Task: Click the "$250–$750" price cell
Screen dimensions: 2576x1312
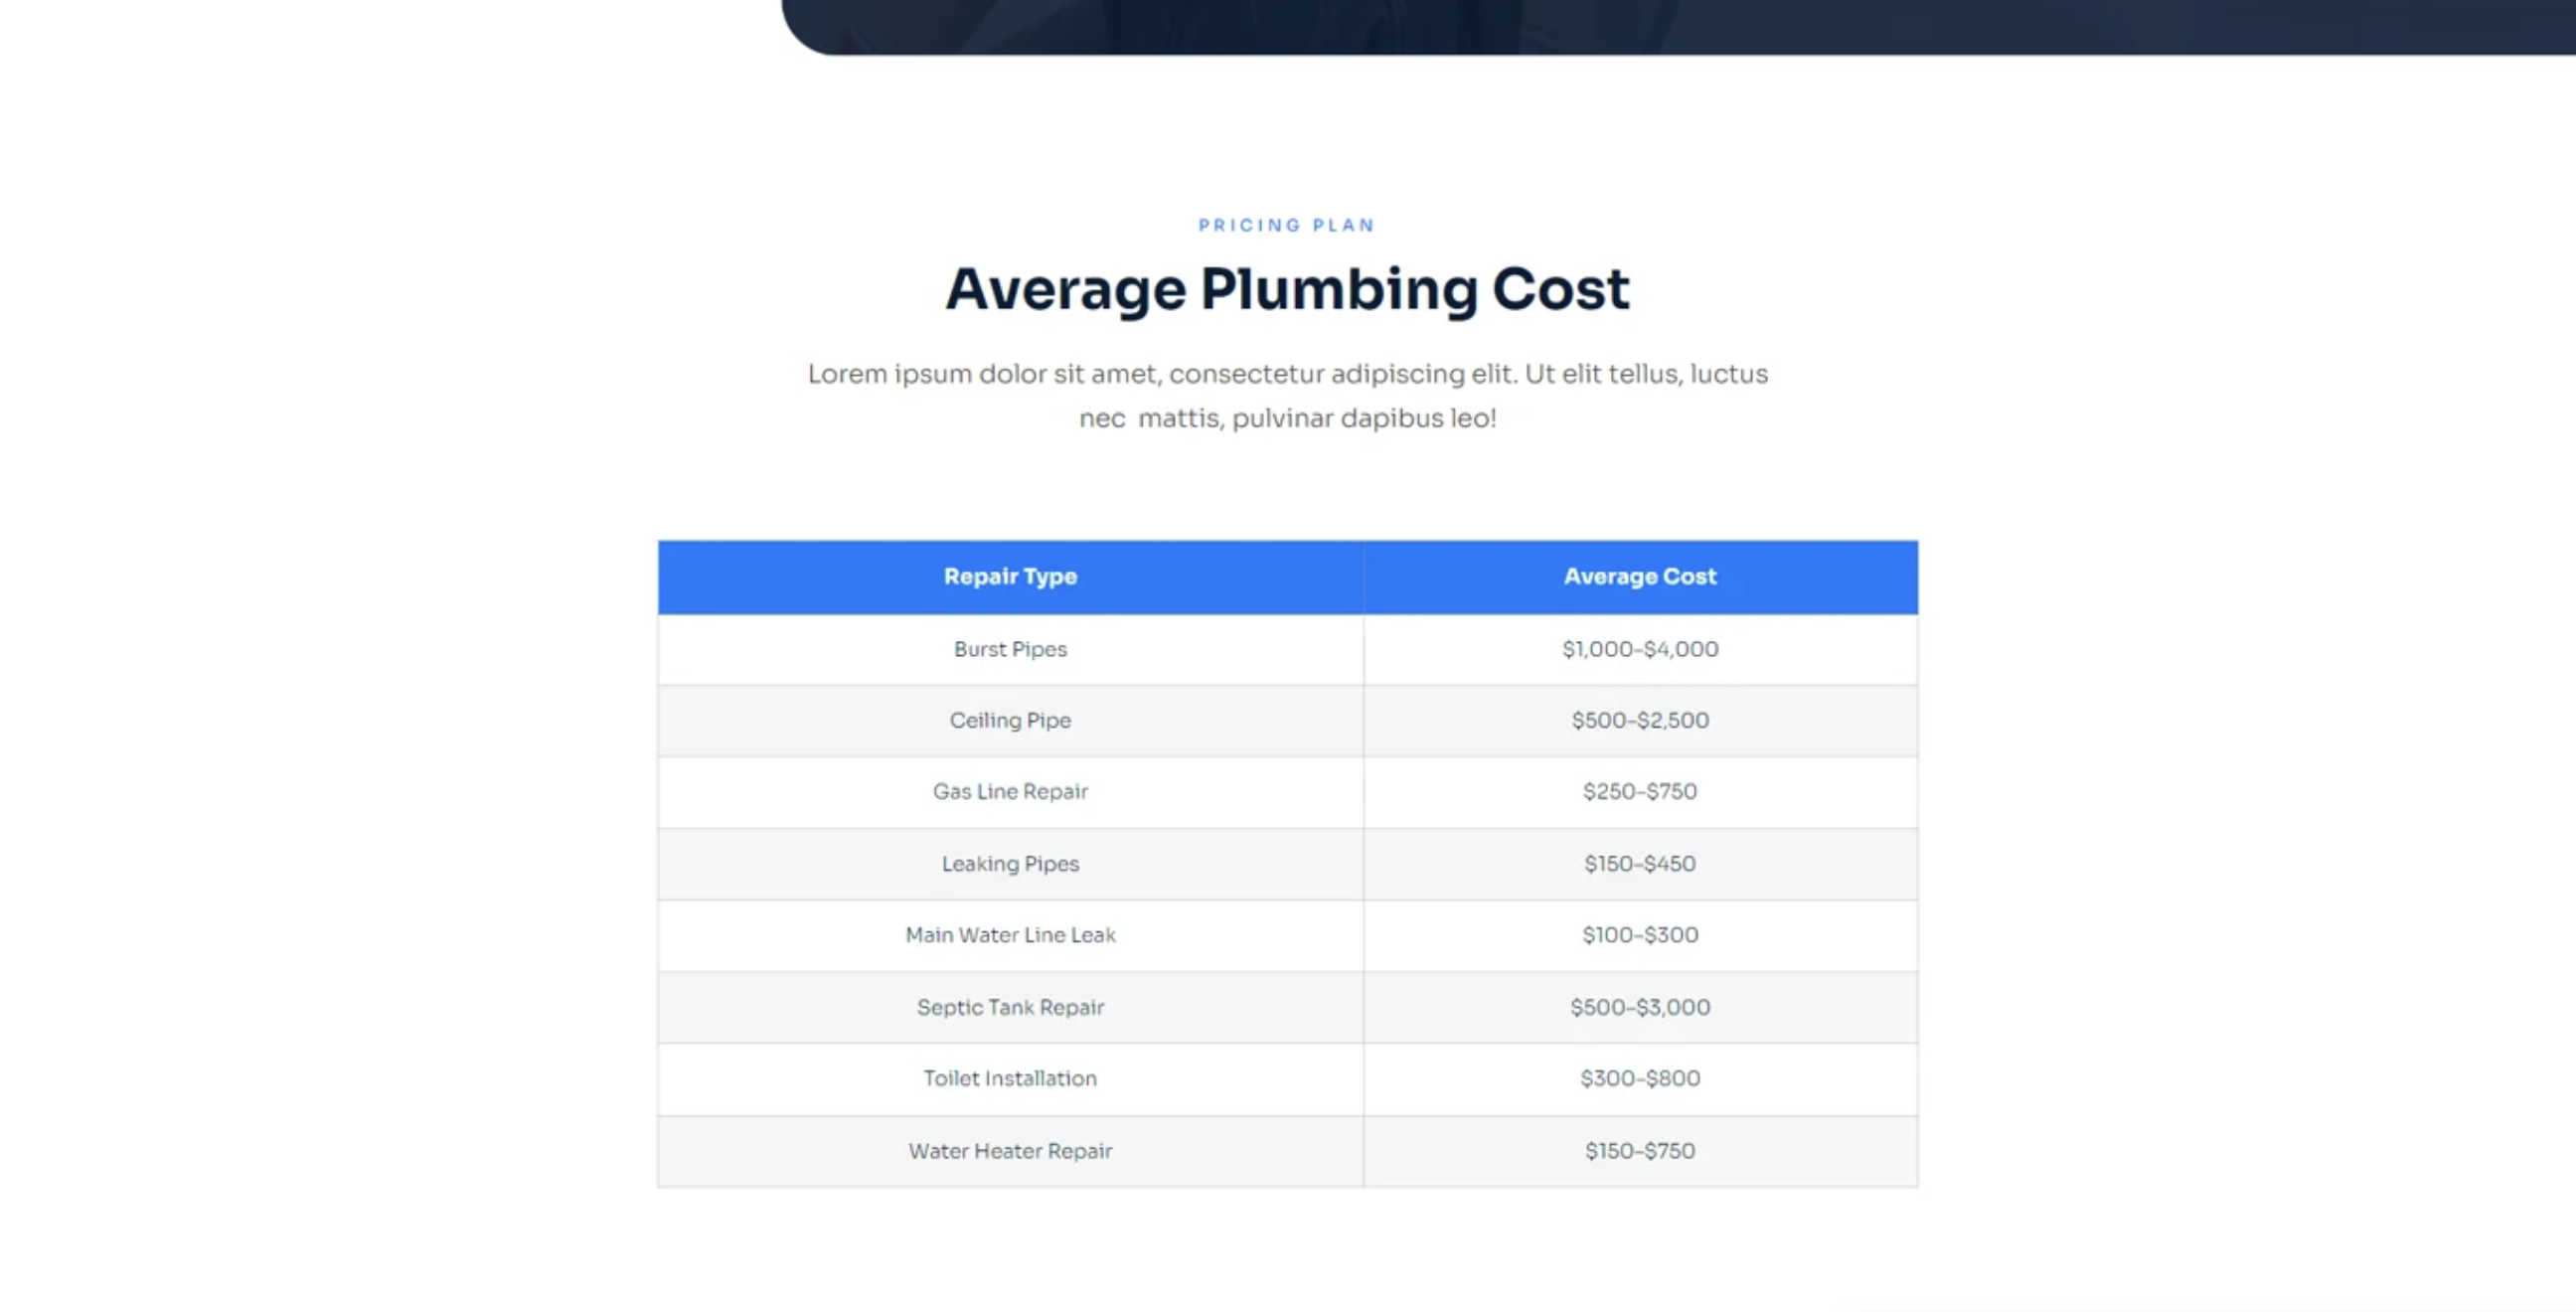Action: tap(1640, 791)
